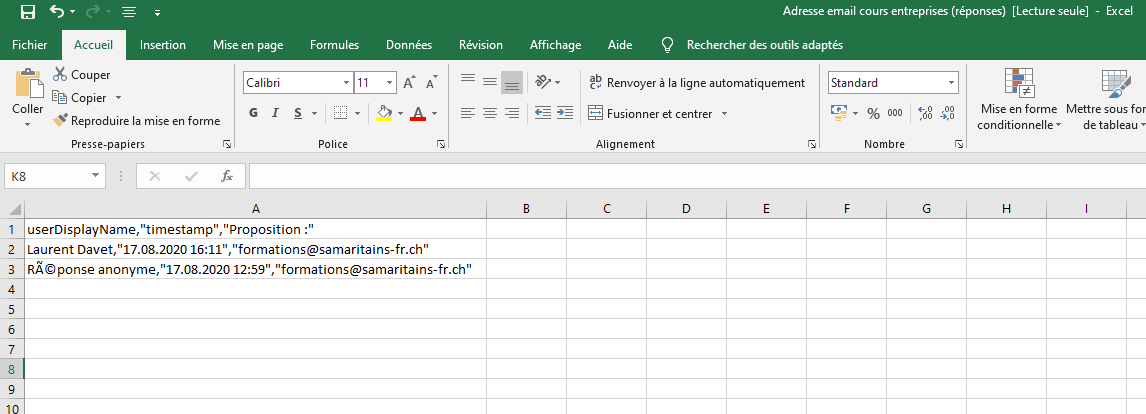This screenshot has height=414, width=1146.
Task: Align text to top
Action: [468, 80]
